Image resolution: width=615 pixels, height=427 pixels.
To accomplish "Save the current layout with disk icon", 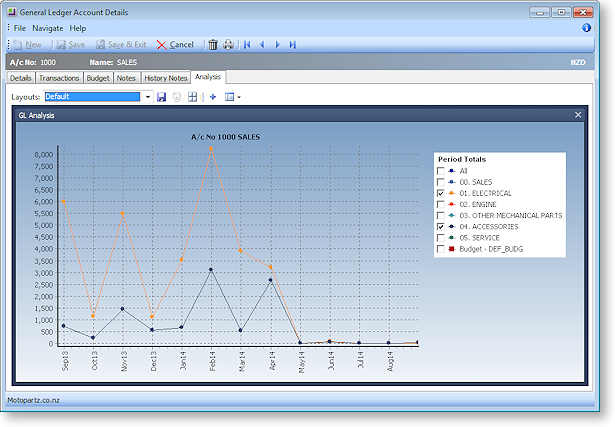I will click(x=162, y=97).
